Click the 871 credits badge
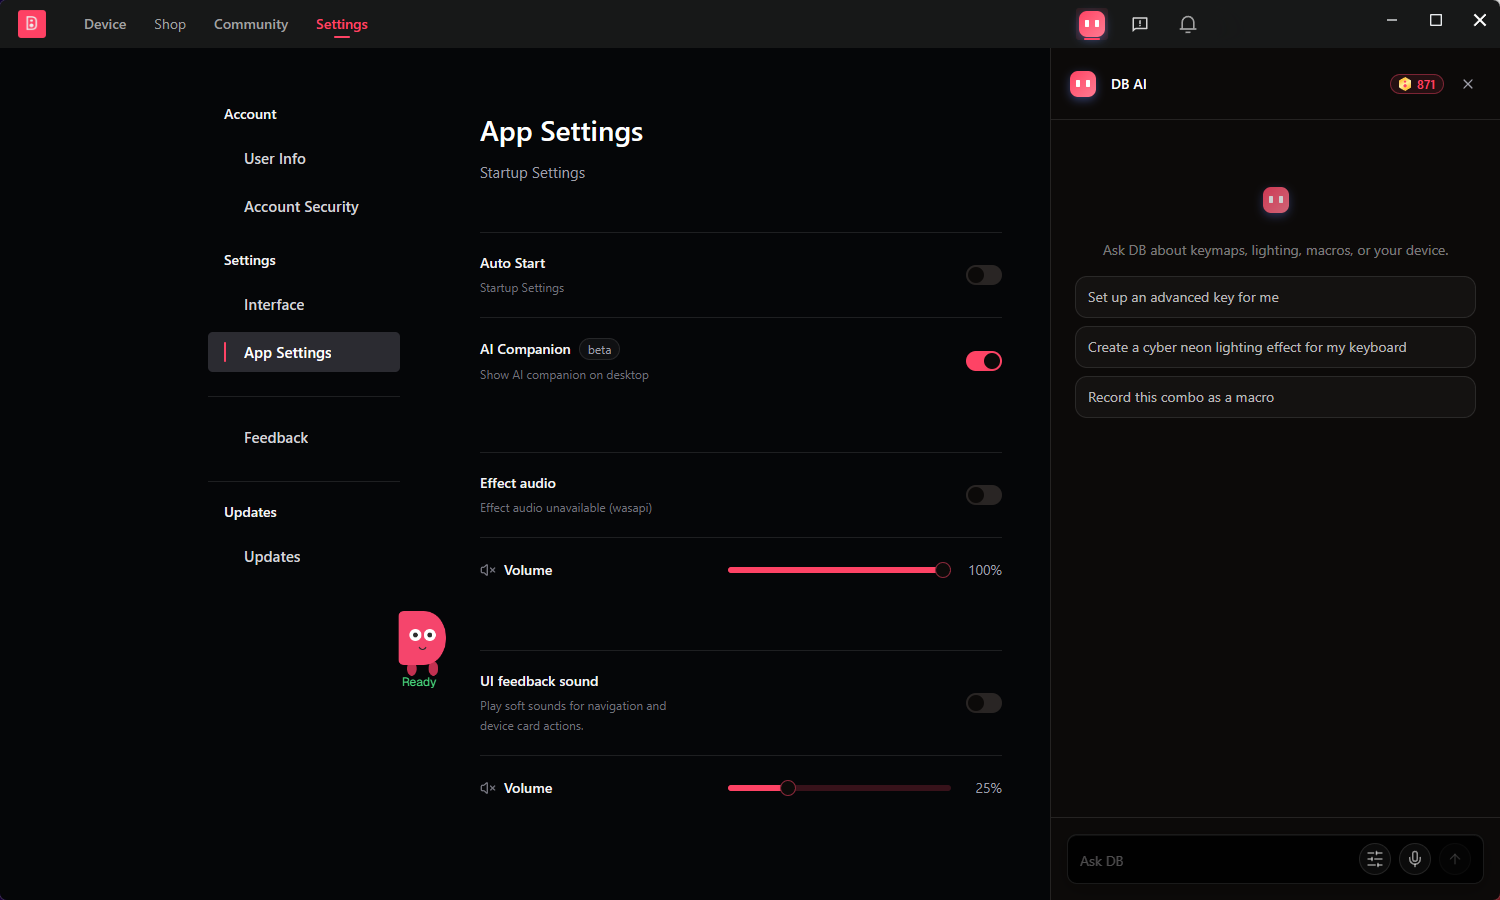The height and width of the screenshot is (900, 1500). pos(1417,84)
